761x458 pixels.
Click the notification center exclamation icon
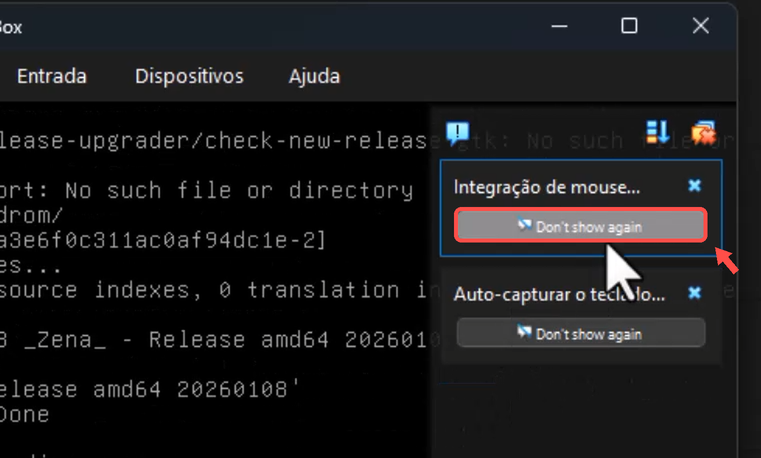point(457,132)
